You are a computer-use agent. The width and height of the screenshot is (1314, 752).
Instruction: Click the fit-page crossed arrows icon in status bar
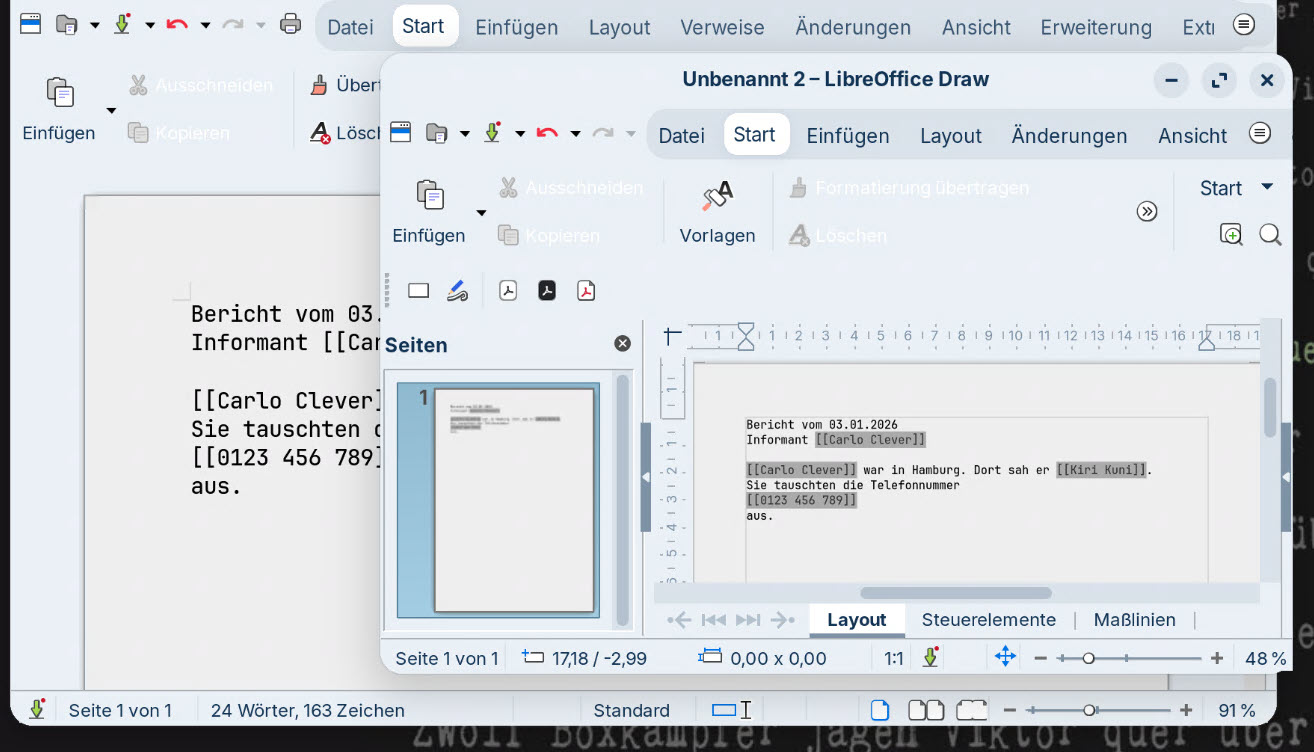click(x=1005, y=657)
